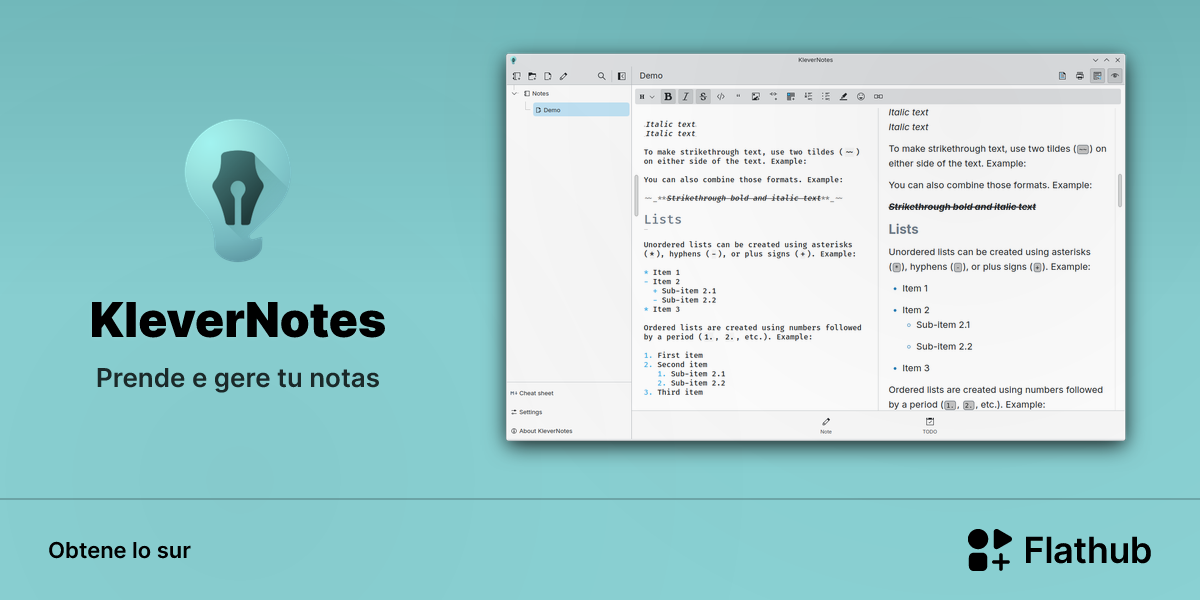Rename selected note with pencil icon
This screenshot has height=600, width=1200.
(x=563, y=76)
